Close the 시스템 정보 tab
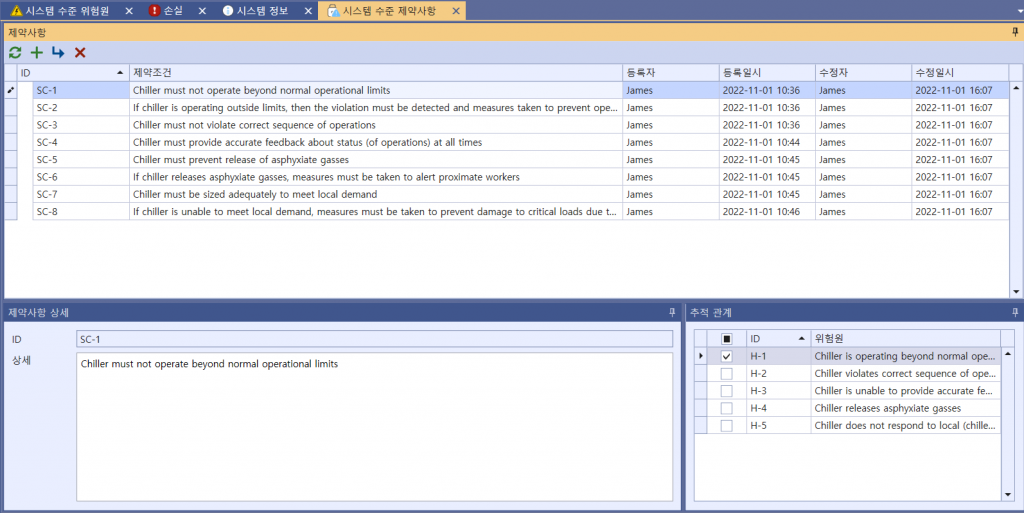1024x513 pixels. tap(303, 11)
